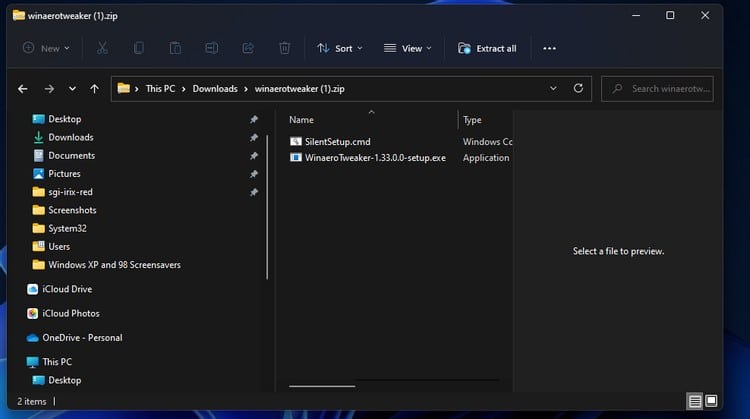Click the navigation pane vertical scrollbar
750x419 pixels.
pyautogui.click(x=267, y=207)
